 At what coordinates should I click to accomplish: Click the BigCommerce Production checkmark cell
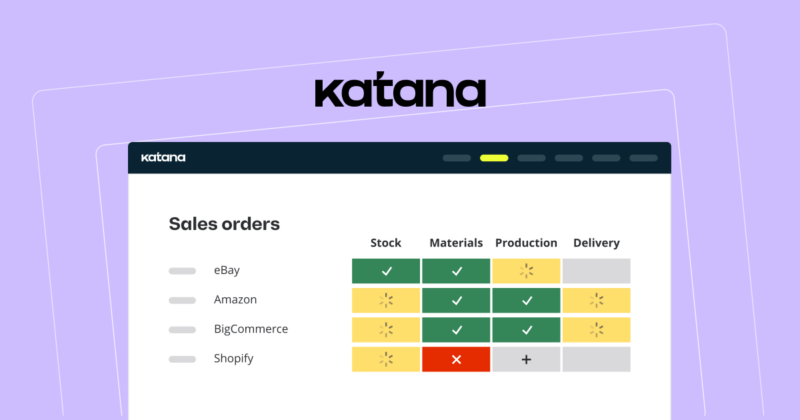pos(526,329)
